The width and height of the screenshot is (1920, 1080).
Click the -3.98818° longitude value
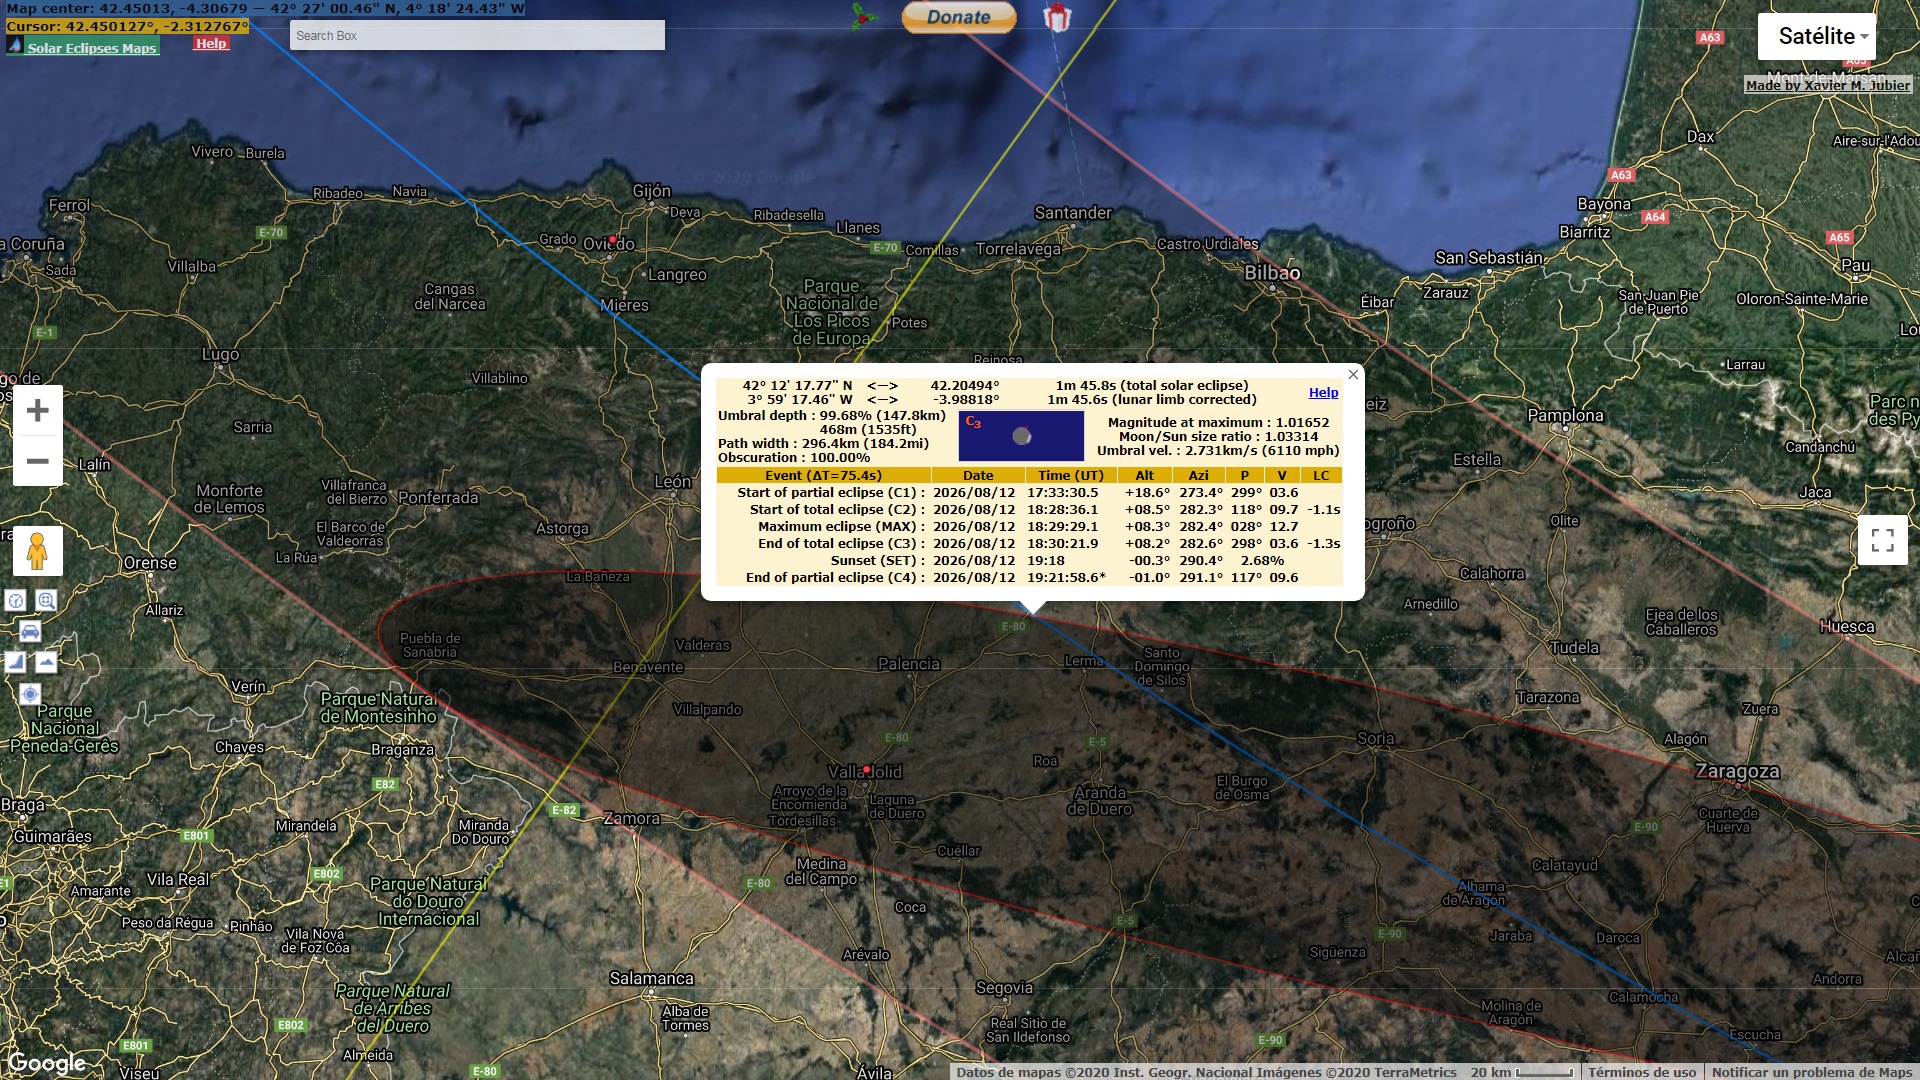965,399
